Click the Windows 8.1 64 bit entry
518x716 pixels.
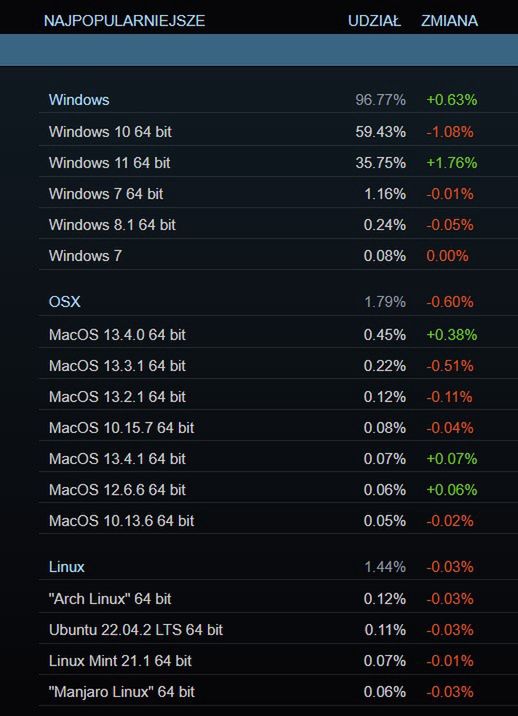278,225
